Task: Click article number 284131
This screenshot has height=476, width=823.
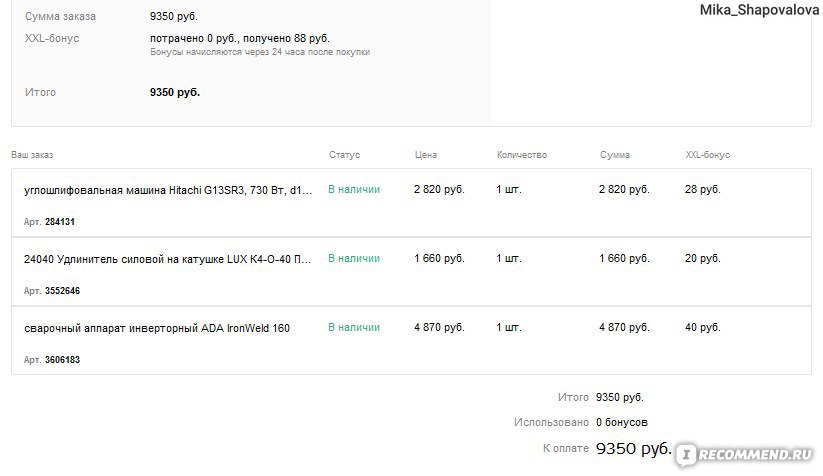Action: (60, 221)
